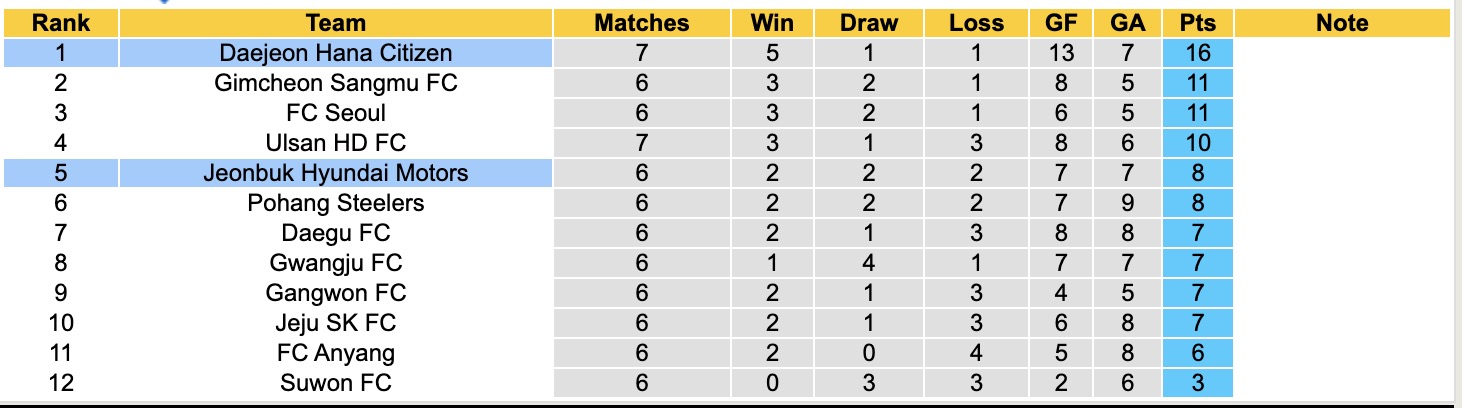Open the Gwangju FC team link
This screenshot has width=1462, height=408.
pos(336,263)
